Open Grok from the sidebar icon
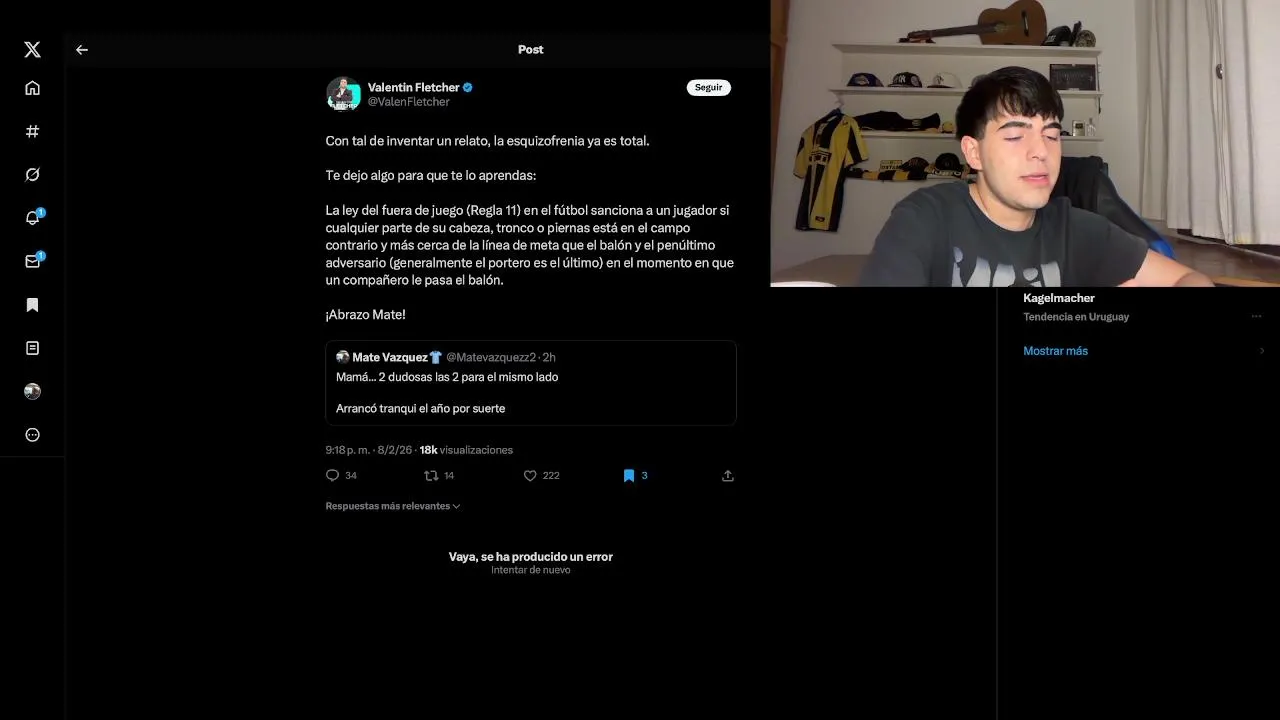 32,175
